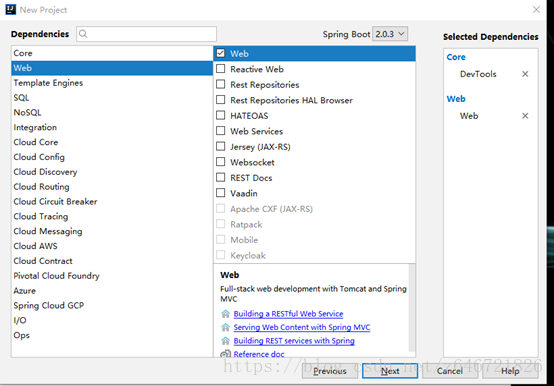Open the Ops category

tap(112, 335)
